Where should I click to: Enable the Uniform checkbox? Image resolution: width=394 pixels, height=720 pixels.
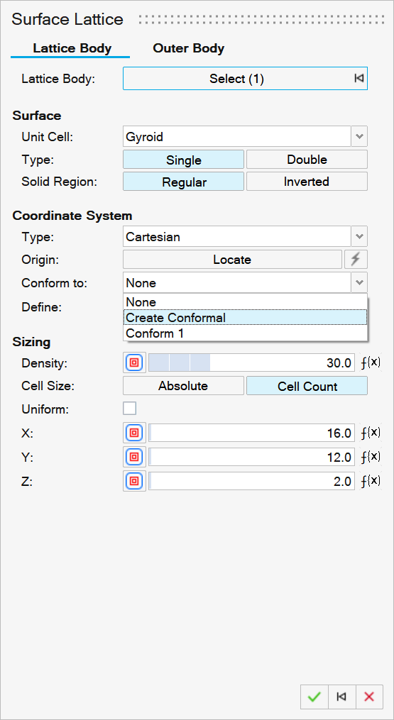(129, 408)
